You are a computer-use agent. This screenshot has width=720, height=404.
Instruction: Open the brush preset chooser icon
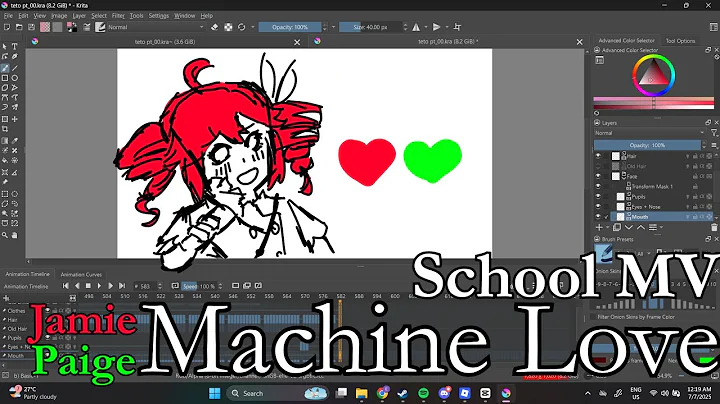point(100,27)
